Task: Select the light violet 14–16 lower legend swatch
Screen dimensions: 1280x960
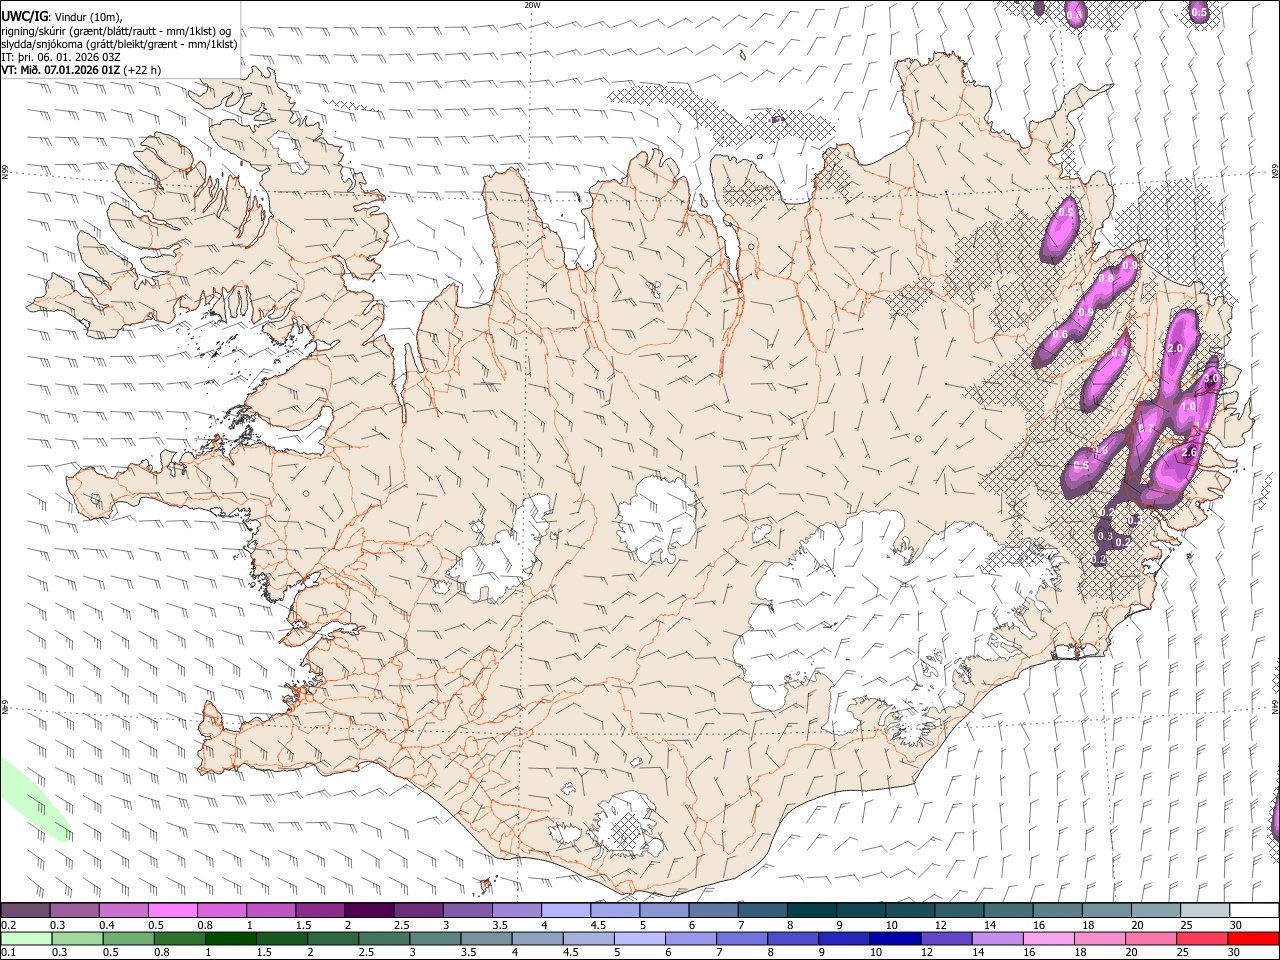Action: tap(996, 938)
